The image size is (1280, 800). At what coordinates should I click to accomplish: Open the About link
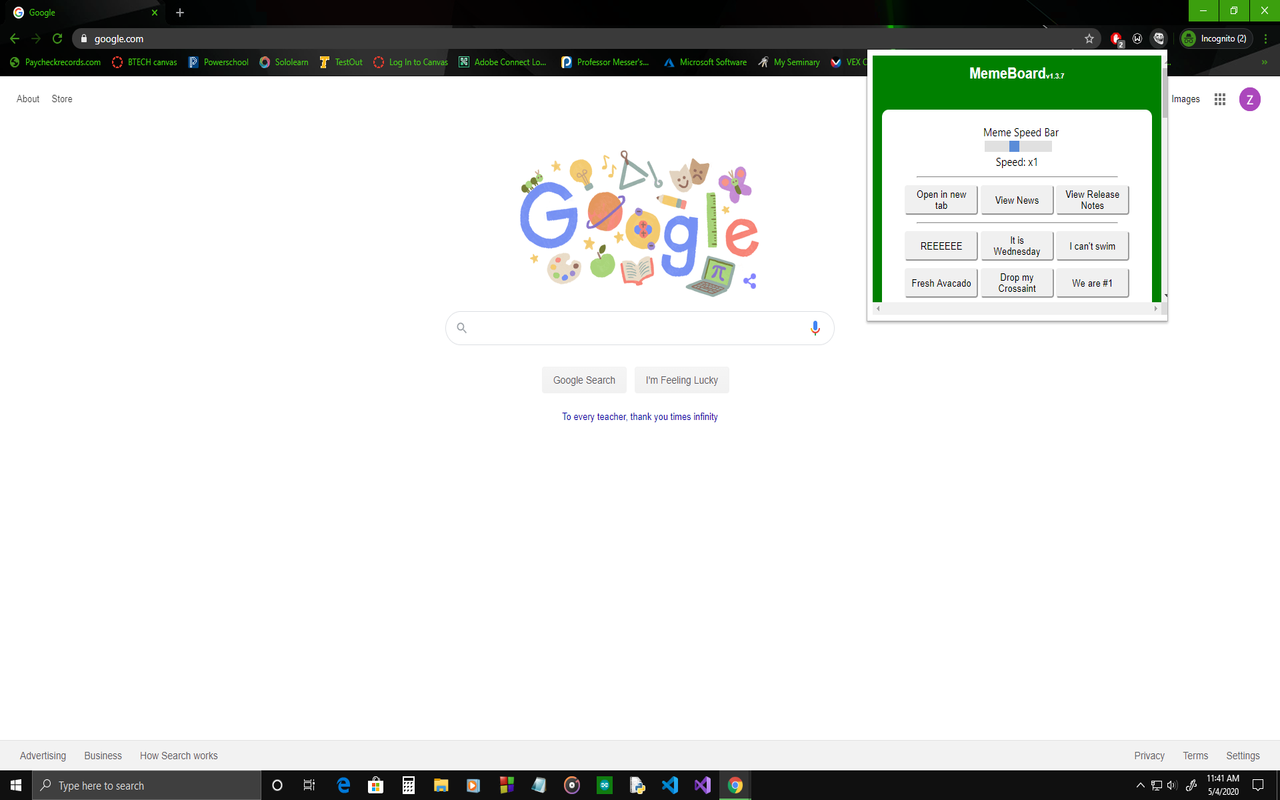(x=28, y=99)
